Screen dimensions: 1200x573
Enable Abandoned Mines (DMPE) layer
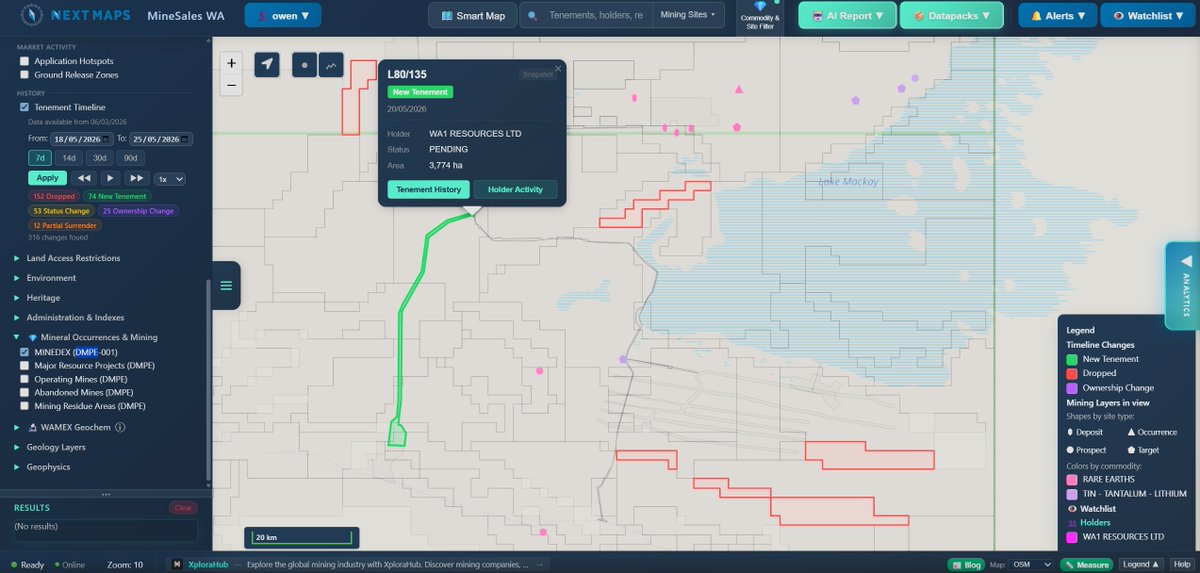coord(25,393)
